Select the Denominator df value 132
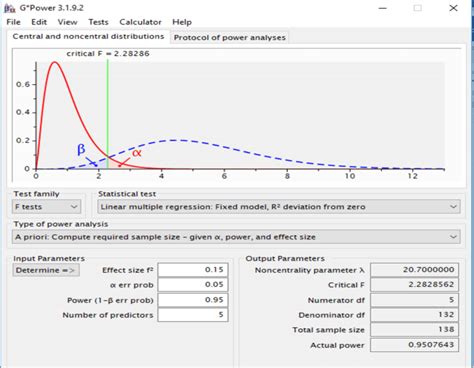This screenshot has height=368, width=474. [x=414, y=315]
